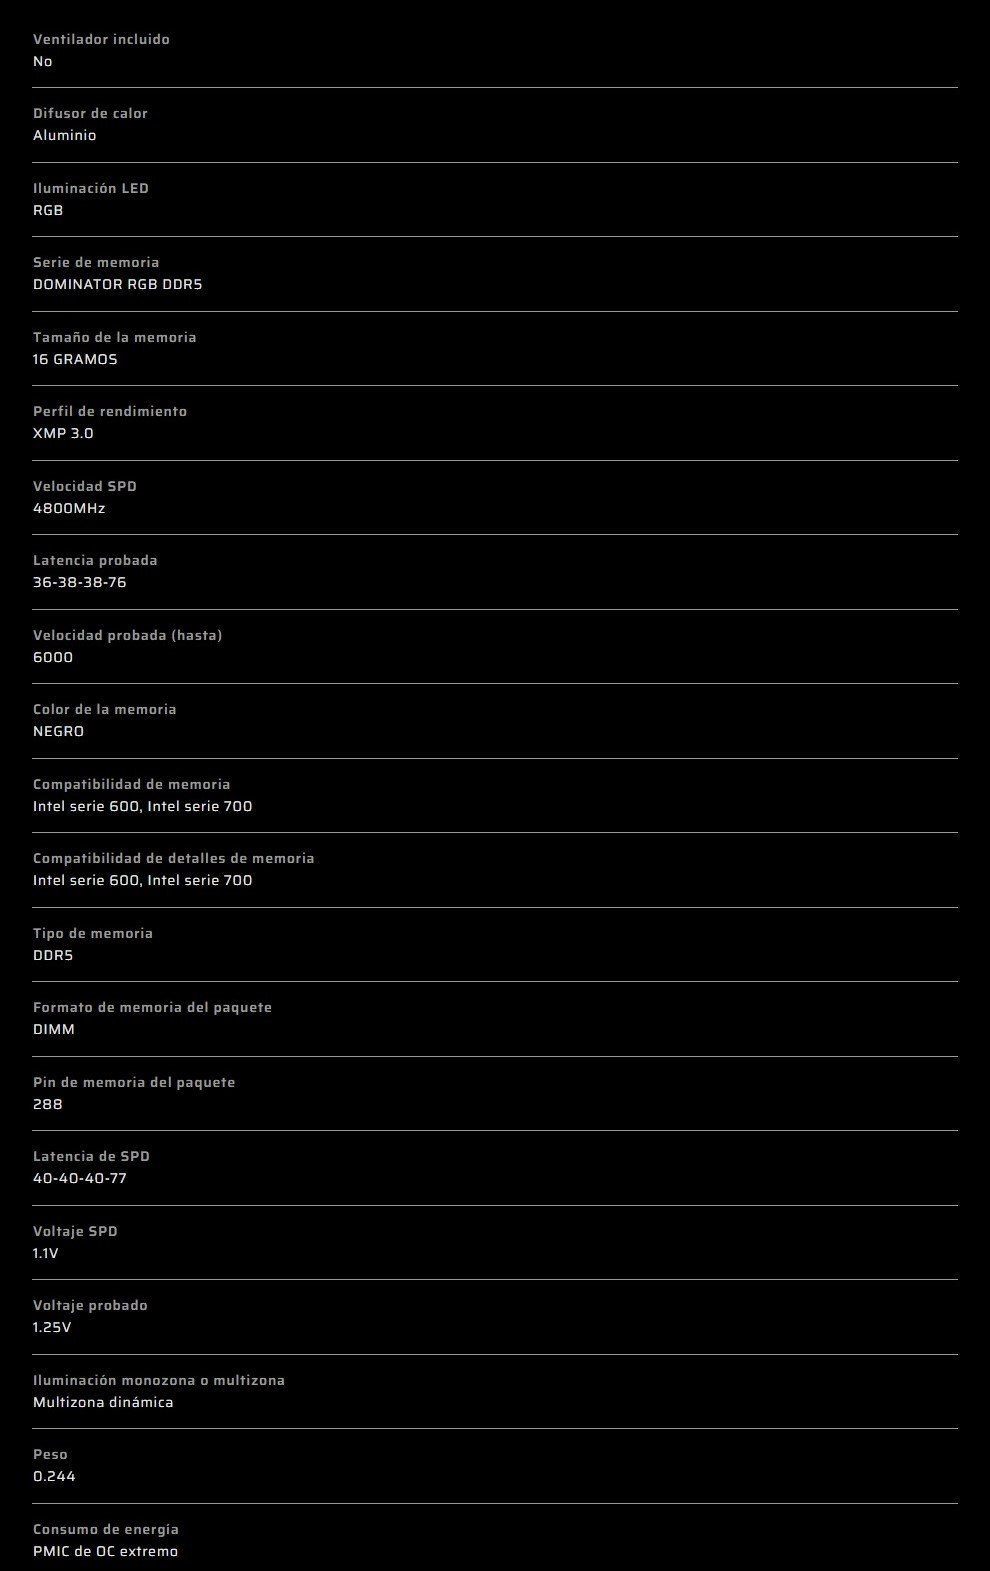Click the '1.25V' tested voltage value
Viewport: 990px width, 1571px height.
click(52, 1327)
